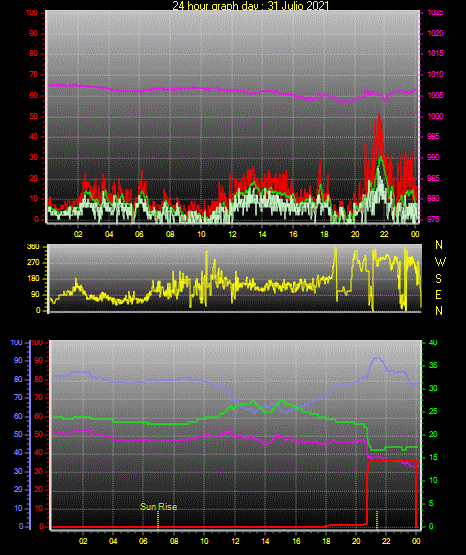The width and height of the screenshot is (466, 555).
Task: Click the sunset dotted yellow marker near 22
Action: (x=377, y=520)
